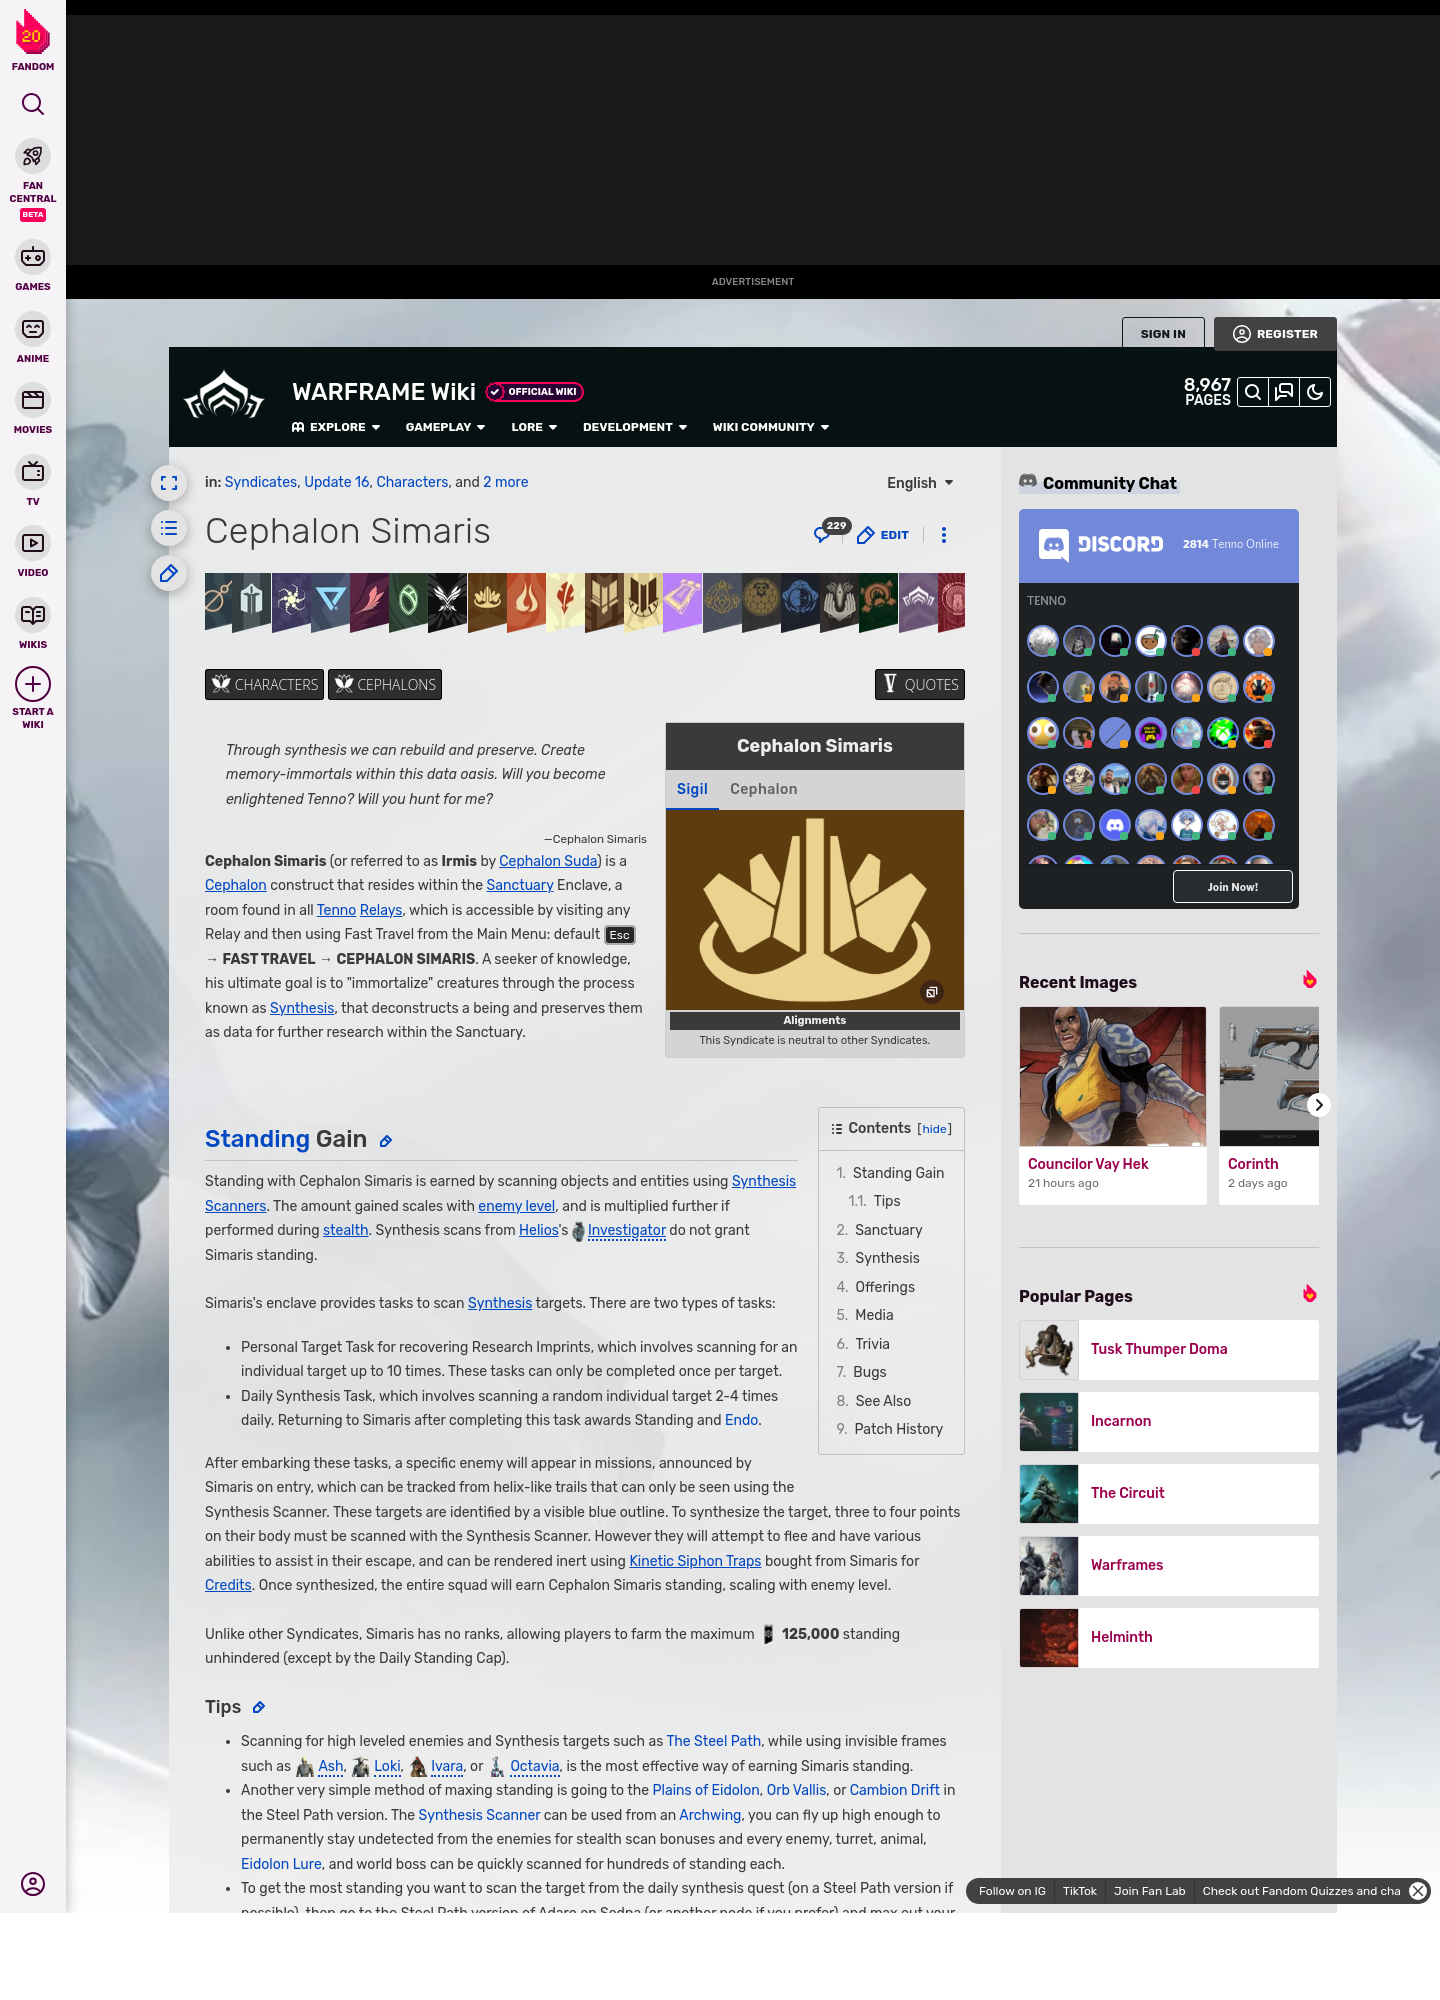This screenshot has width=1440, height=2000.
Task: Open the Tusk Thumper Doma popular page
Action: [x=1169, y=1349]
